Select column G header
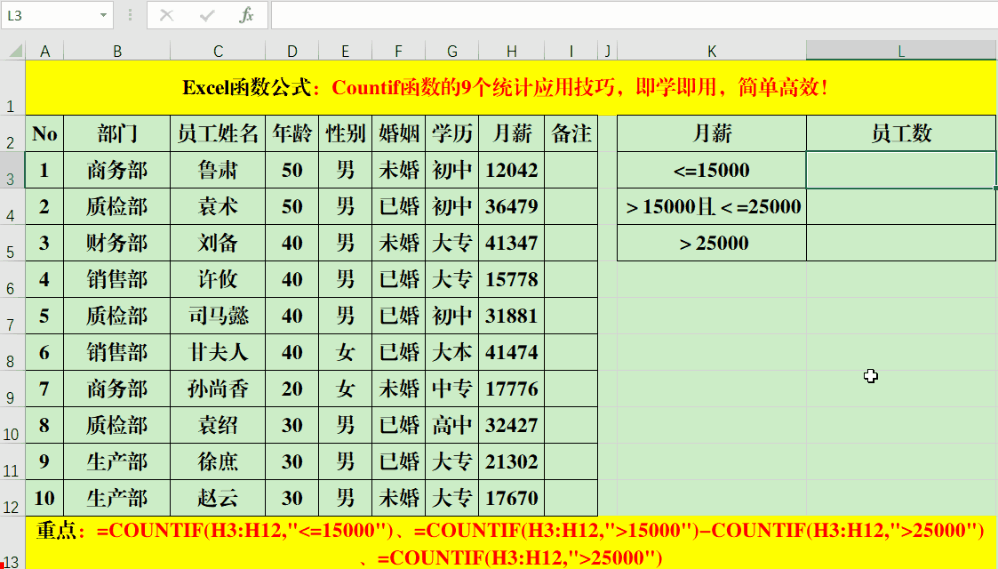 [452, 51]
